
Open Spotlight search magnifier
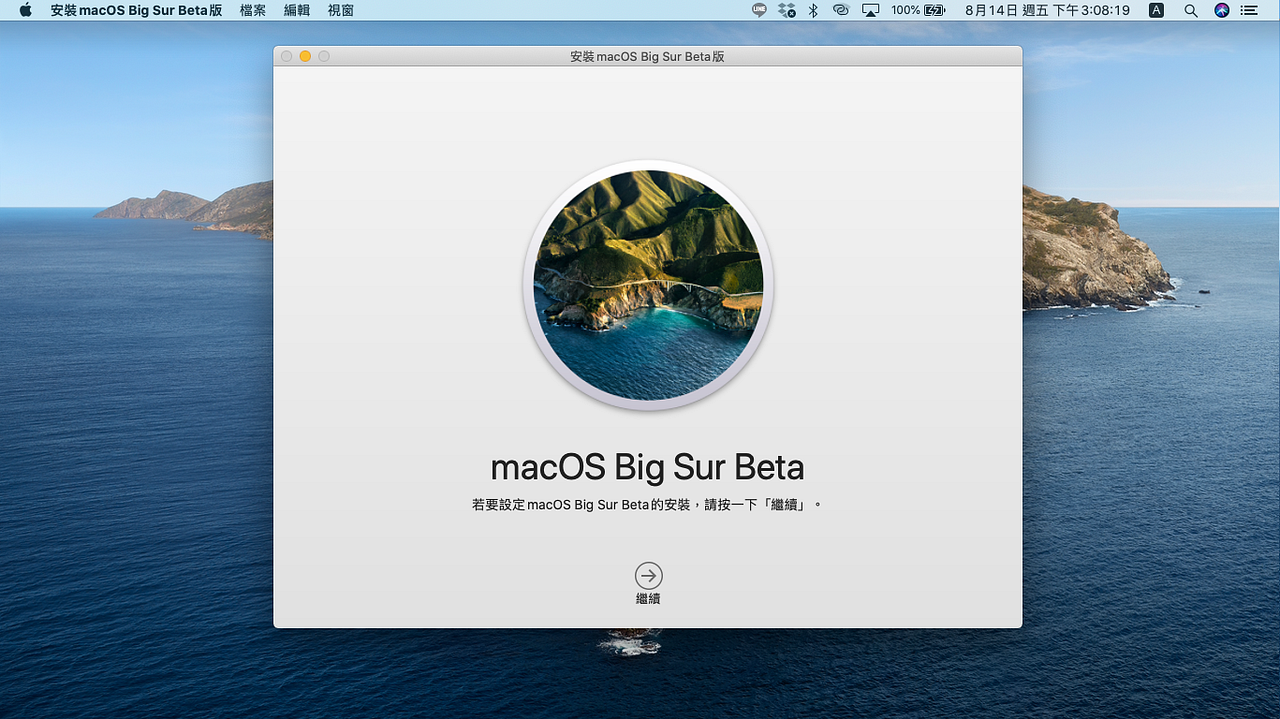coord(1191,10)
